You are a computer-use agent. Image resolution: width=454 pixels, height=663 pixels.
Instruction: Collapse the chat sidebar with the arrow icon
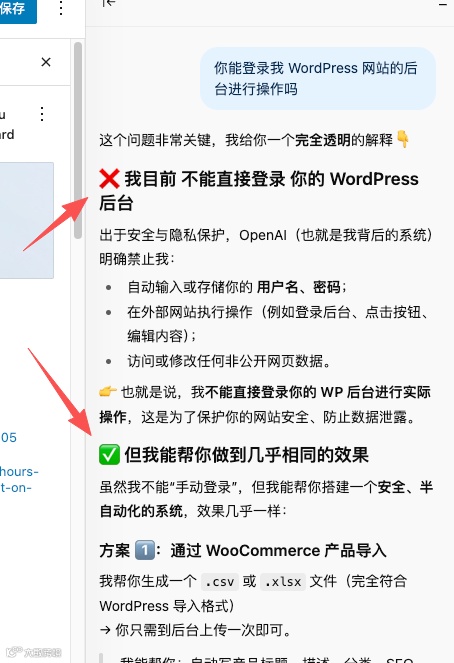[x=109, y=3]
